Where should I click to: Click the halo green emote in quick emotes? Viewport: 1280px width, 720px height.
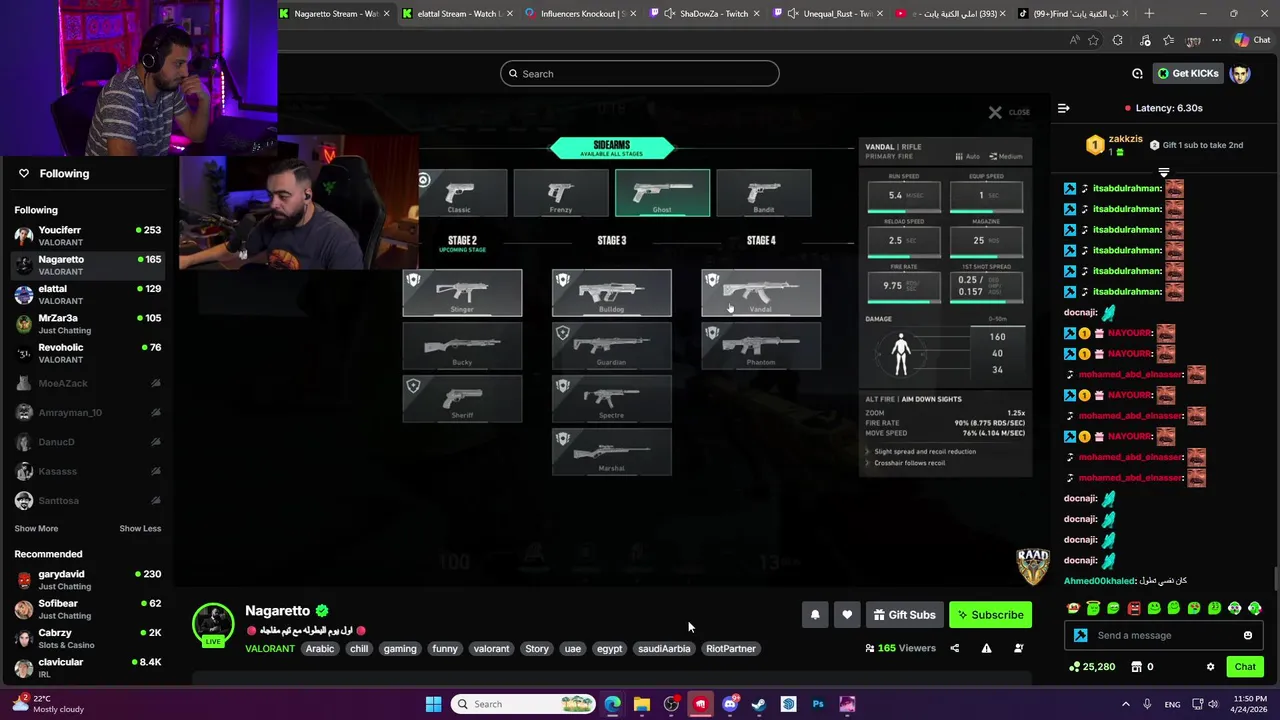1093,608
